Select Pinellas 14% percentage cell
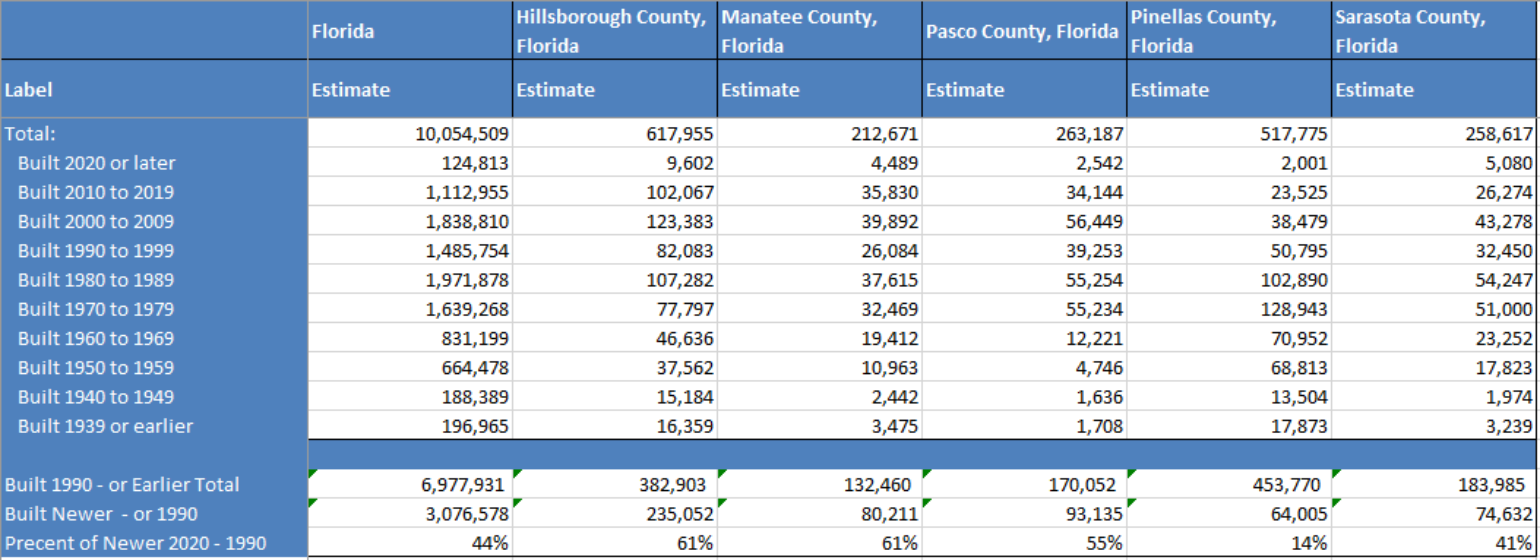The height and width of the screenshot is (560, 1540). point(1229,543)
